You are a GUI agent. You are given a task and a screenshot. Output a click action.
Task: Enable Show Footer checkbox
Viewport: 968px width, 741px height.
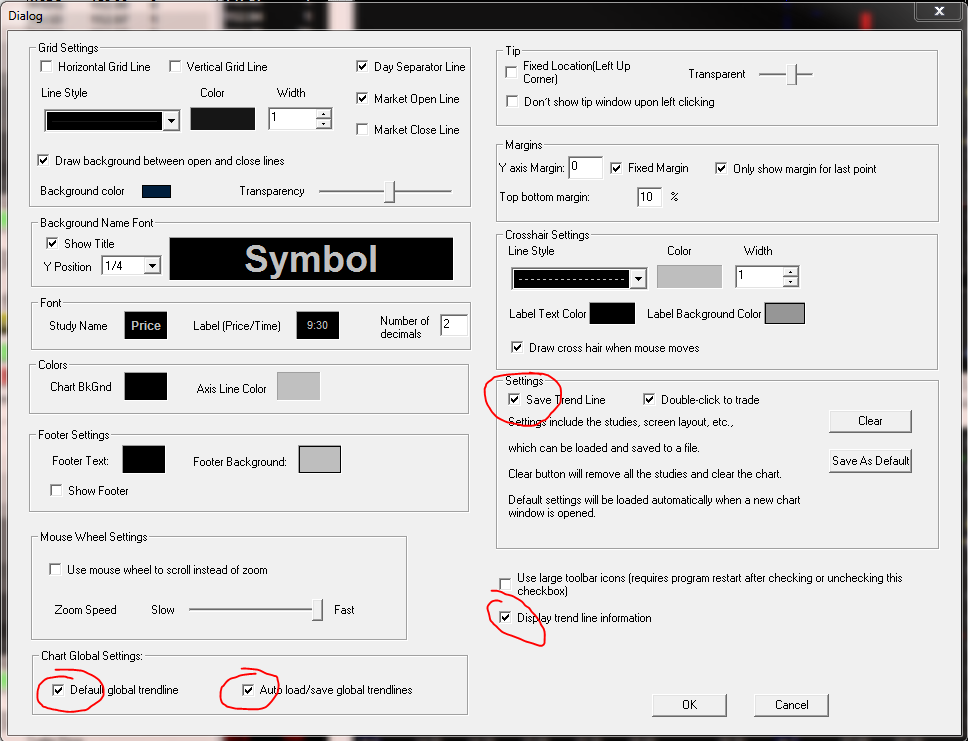56,491
